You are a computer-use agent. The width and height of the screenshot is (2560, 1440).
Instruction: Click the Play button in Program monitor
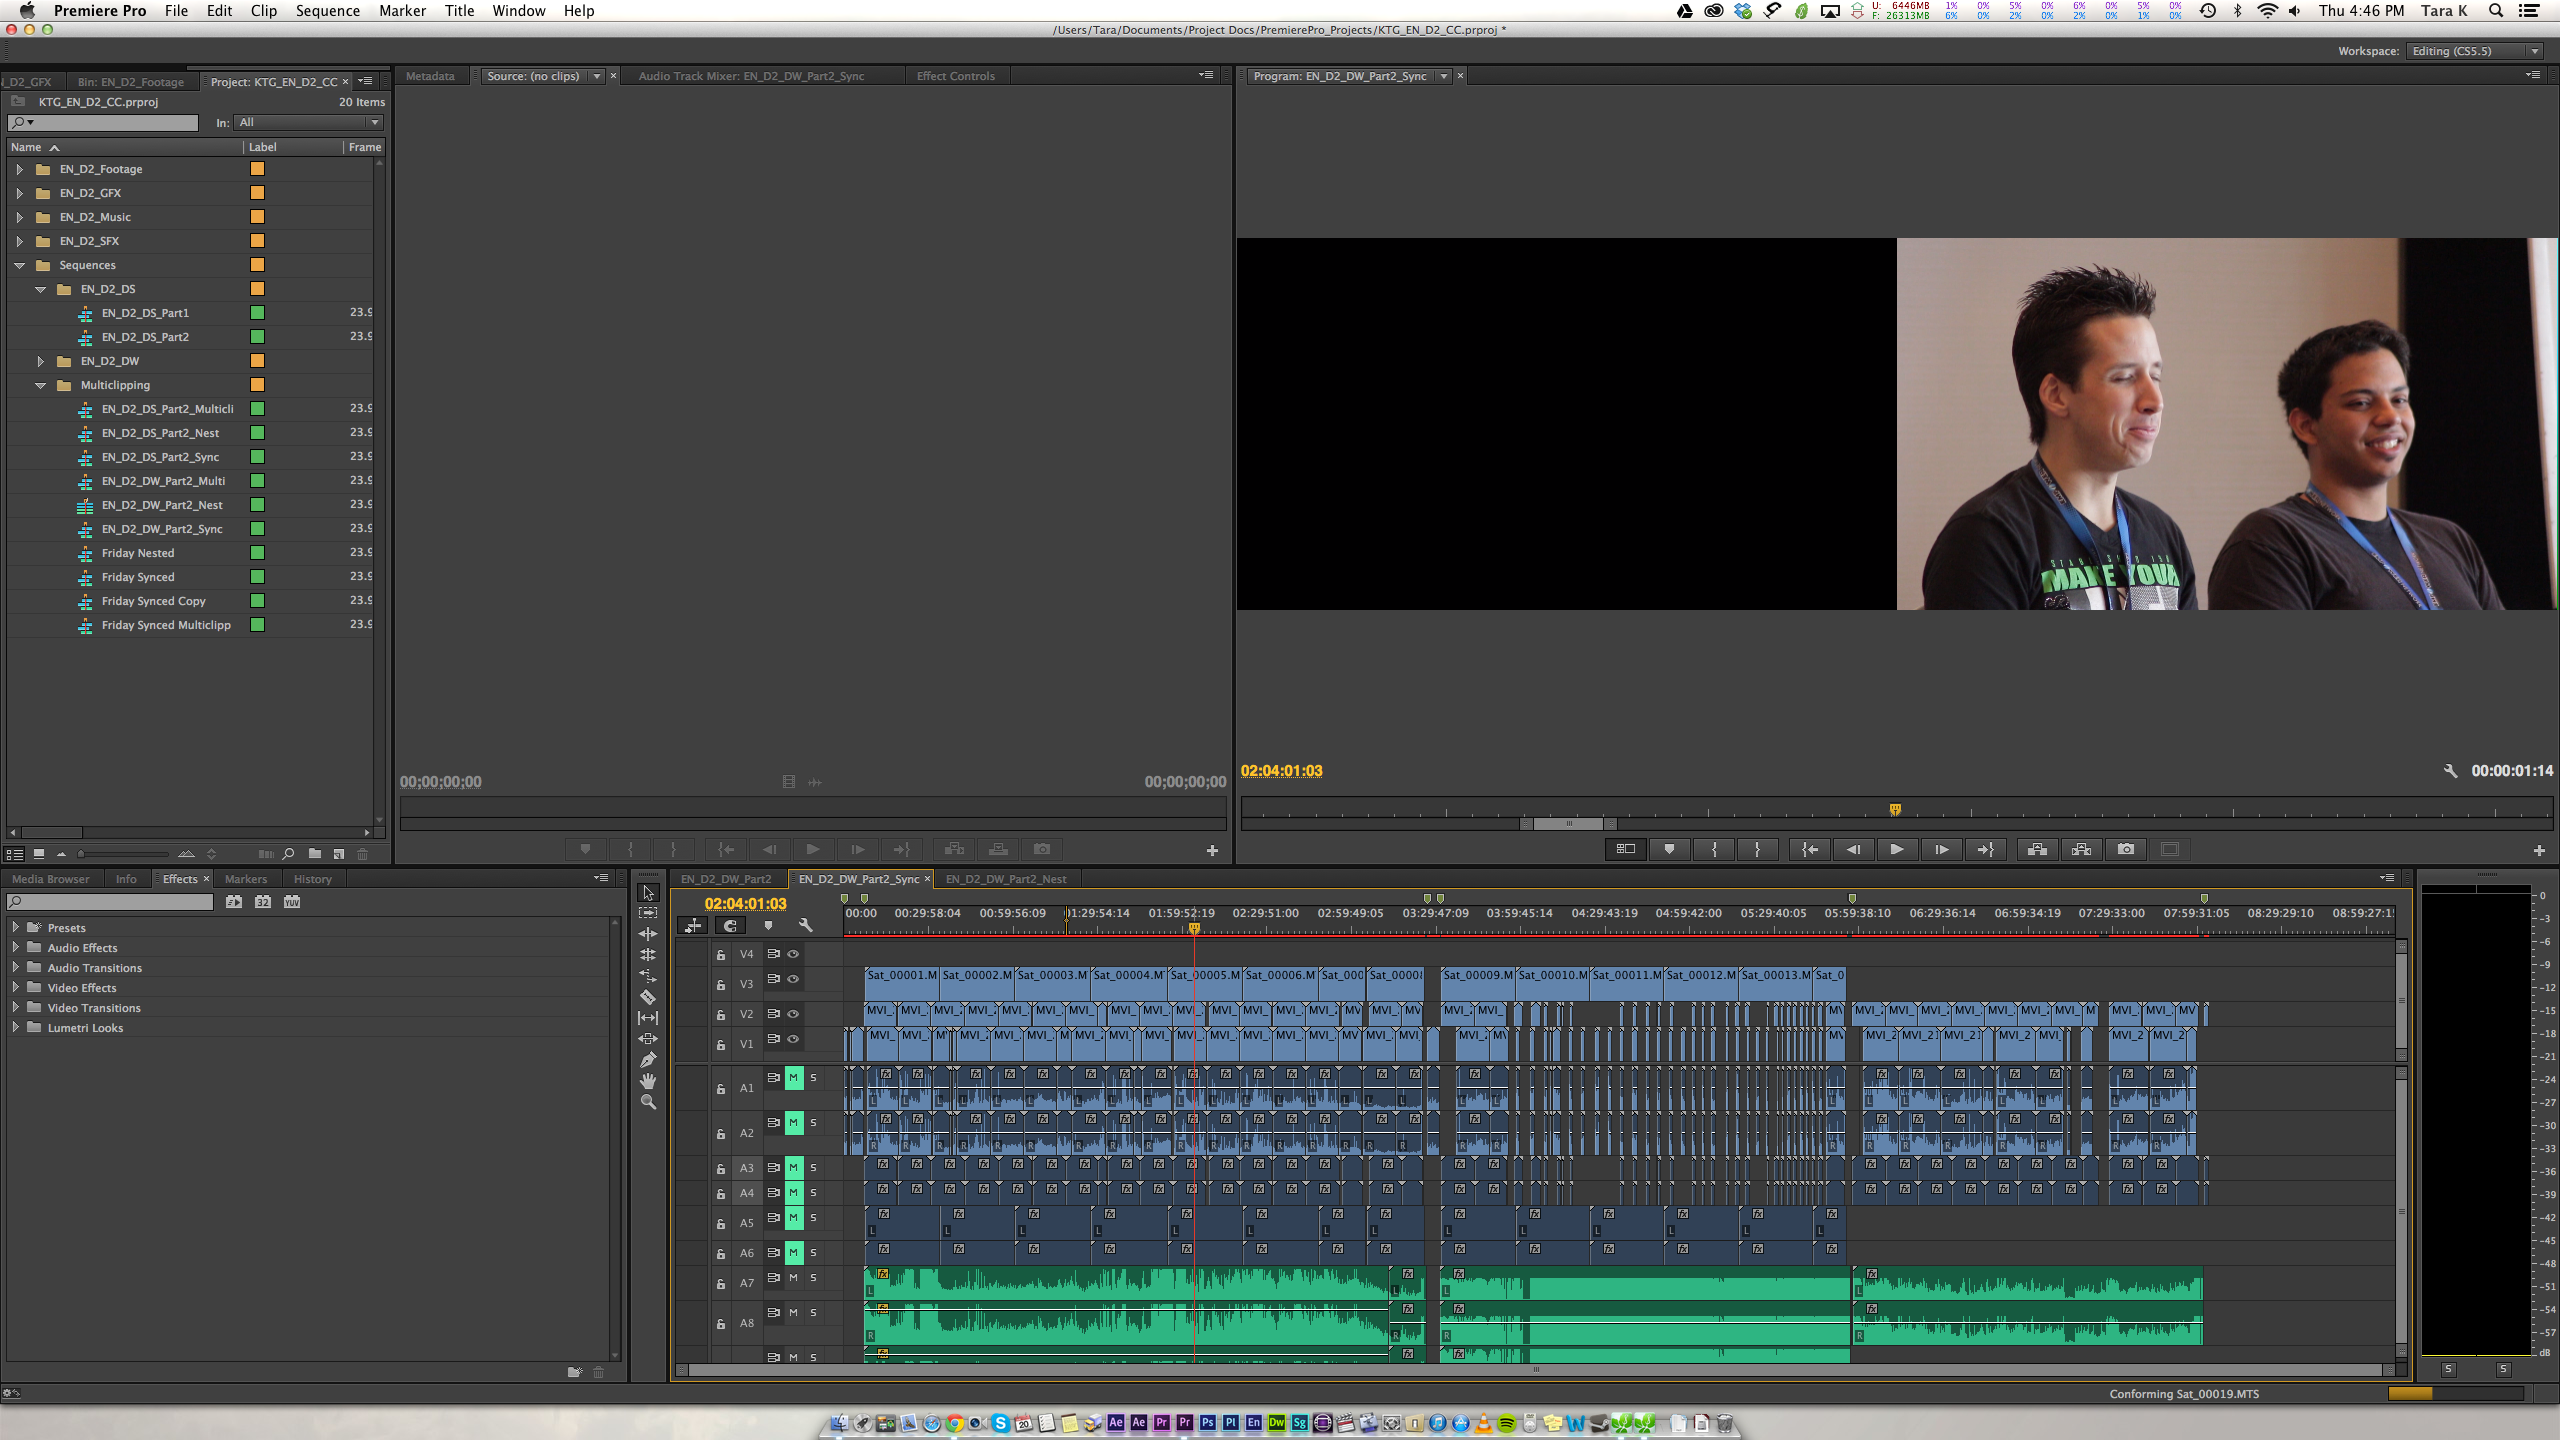click(1895, 849)
